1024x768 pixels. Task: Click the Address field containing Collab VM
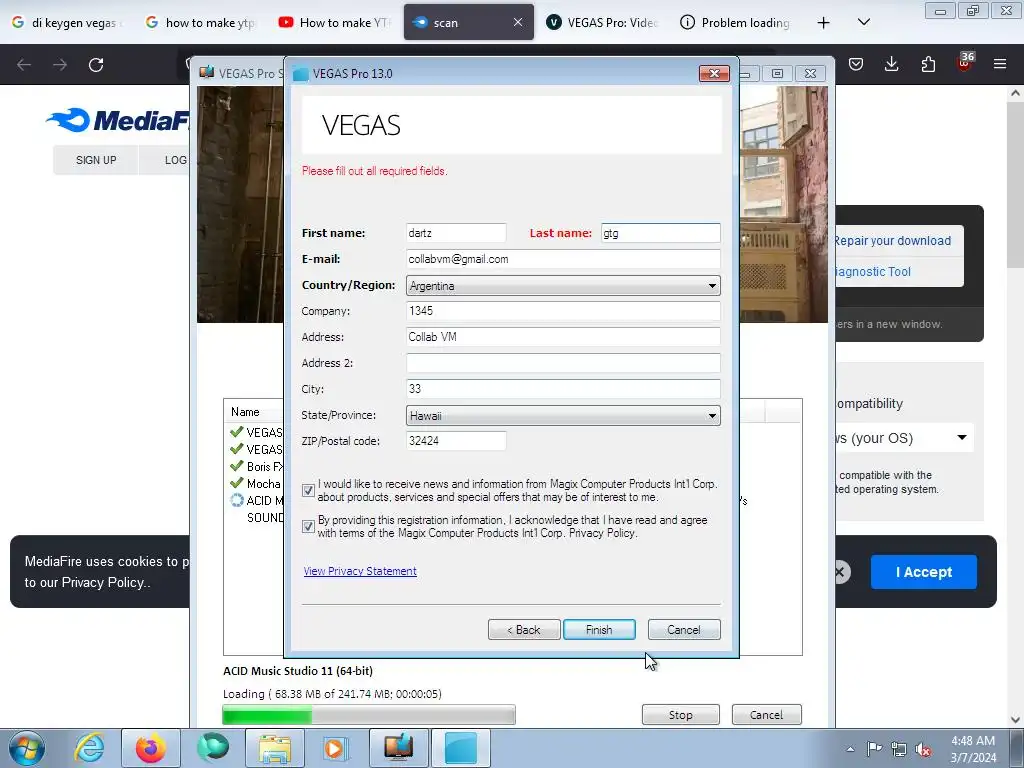point(563,337)
